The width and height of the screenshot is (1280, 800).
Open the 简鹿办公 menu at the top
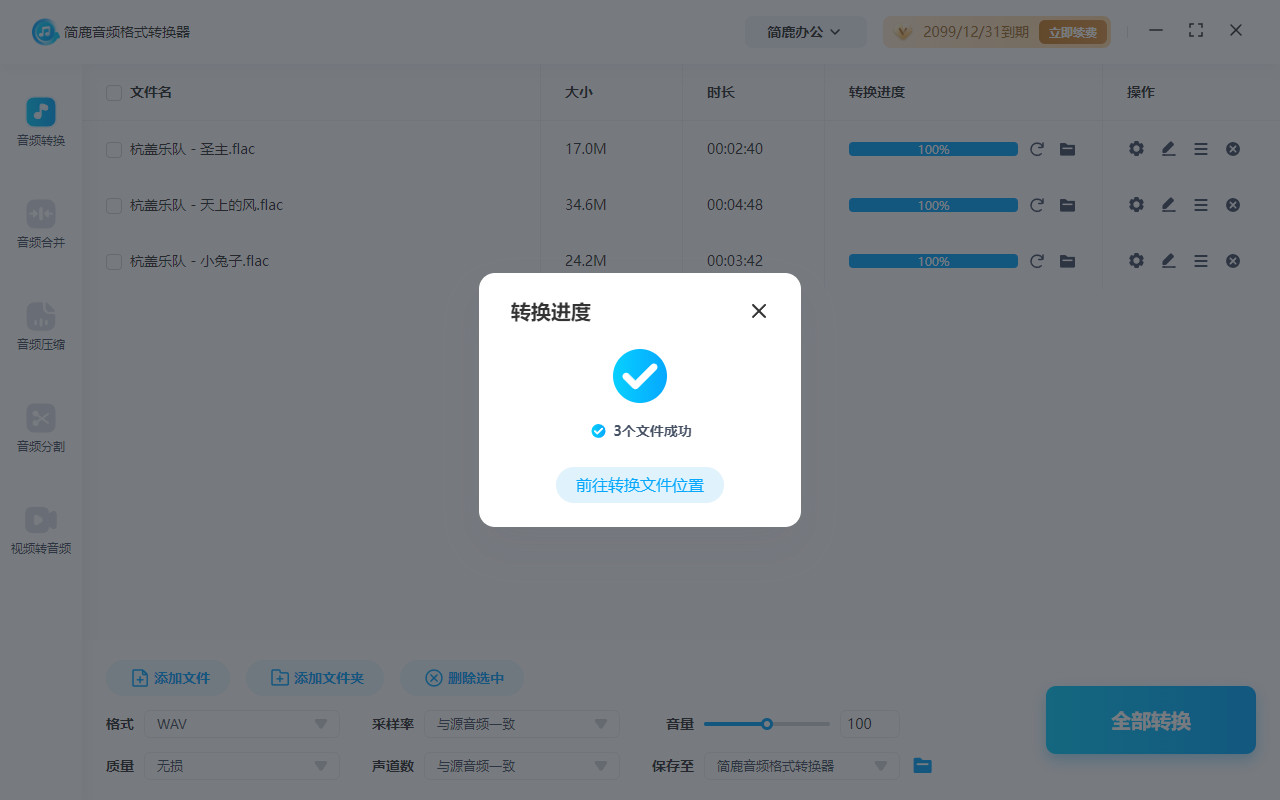[806, 31]
